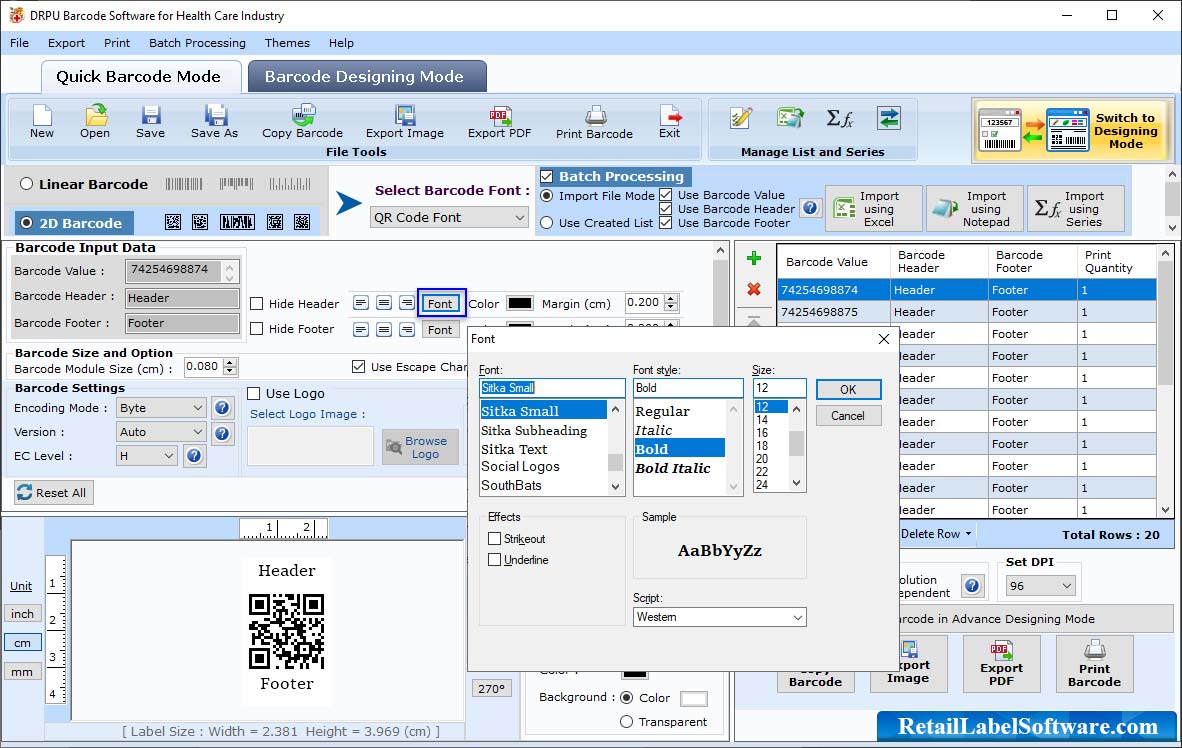1182x748 pixels.
Task: Click the Reset All button
Action: pyautogui.click(x=52, y=493)
